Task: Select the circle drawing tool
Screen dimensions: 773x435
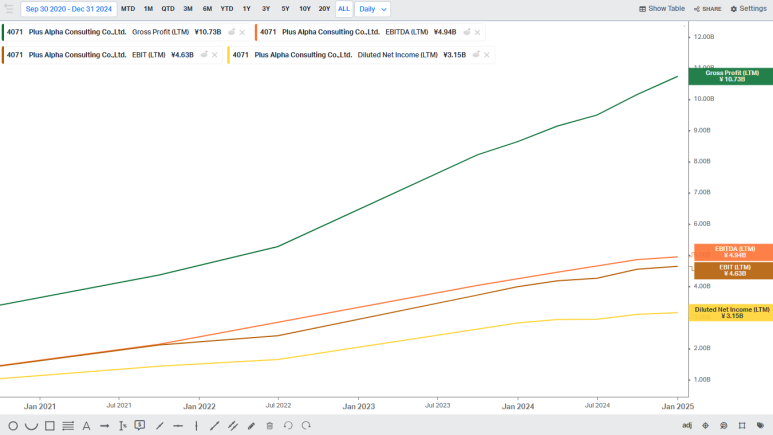Action: point(13,426)
